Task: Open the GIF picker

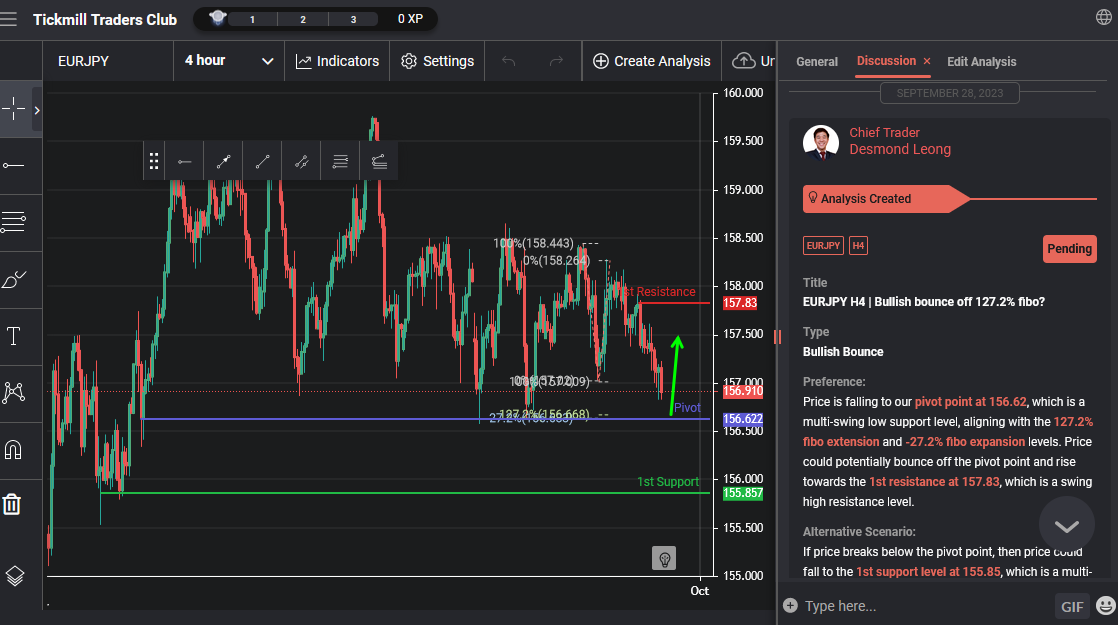Action: (x=1072, y=606)
